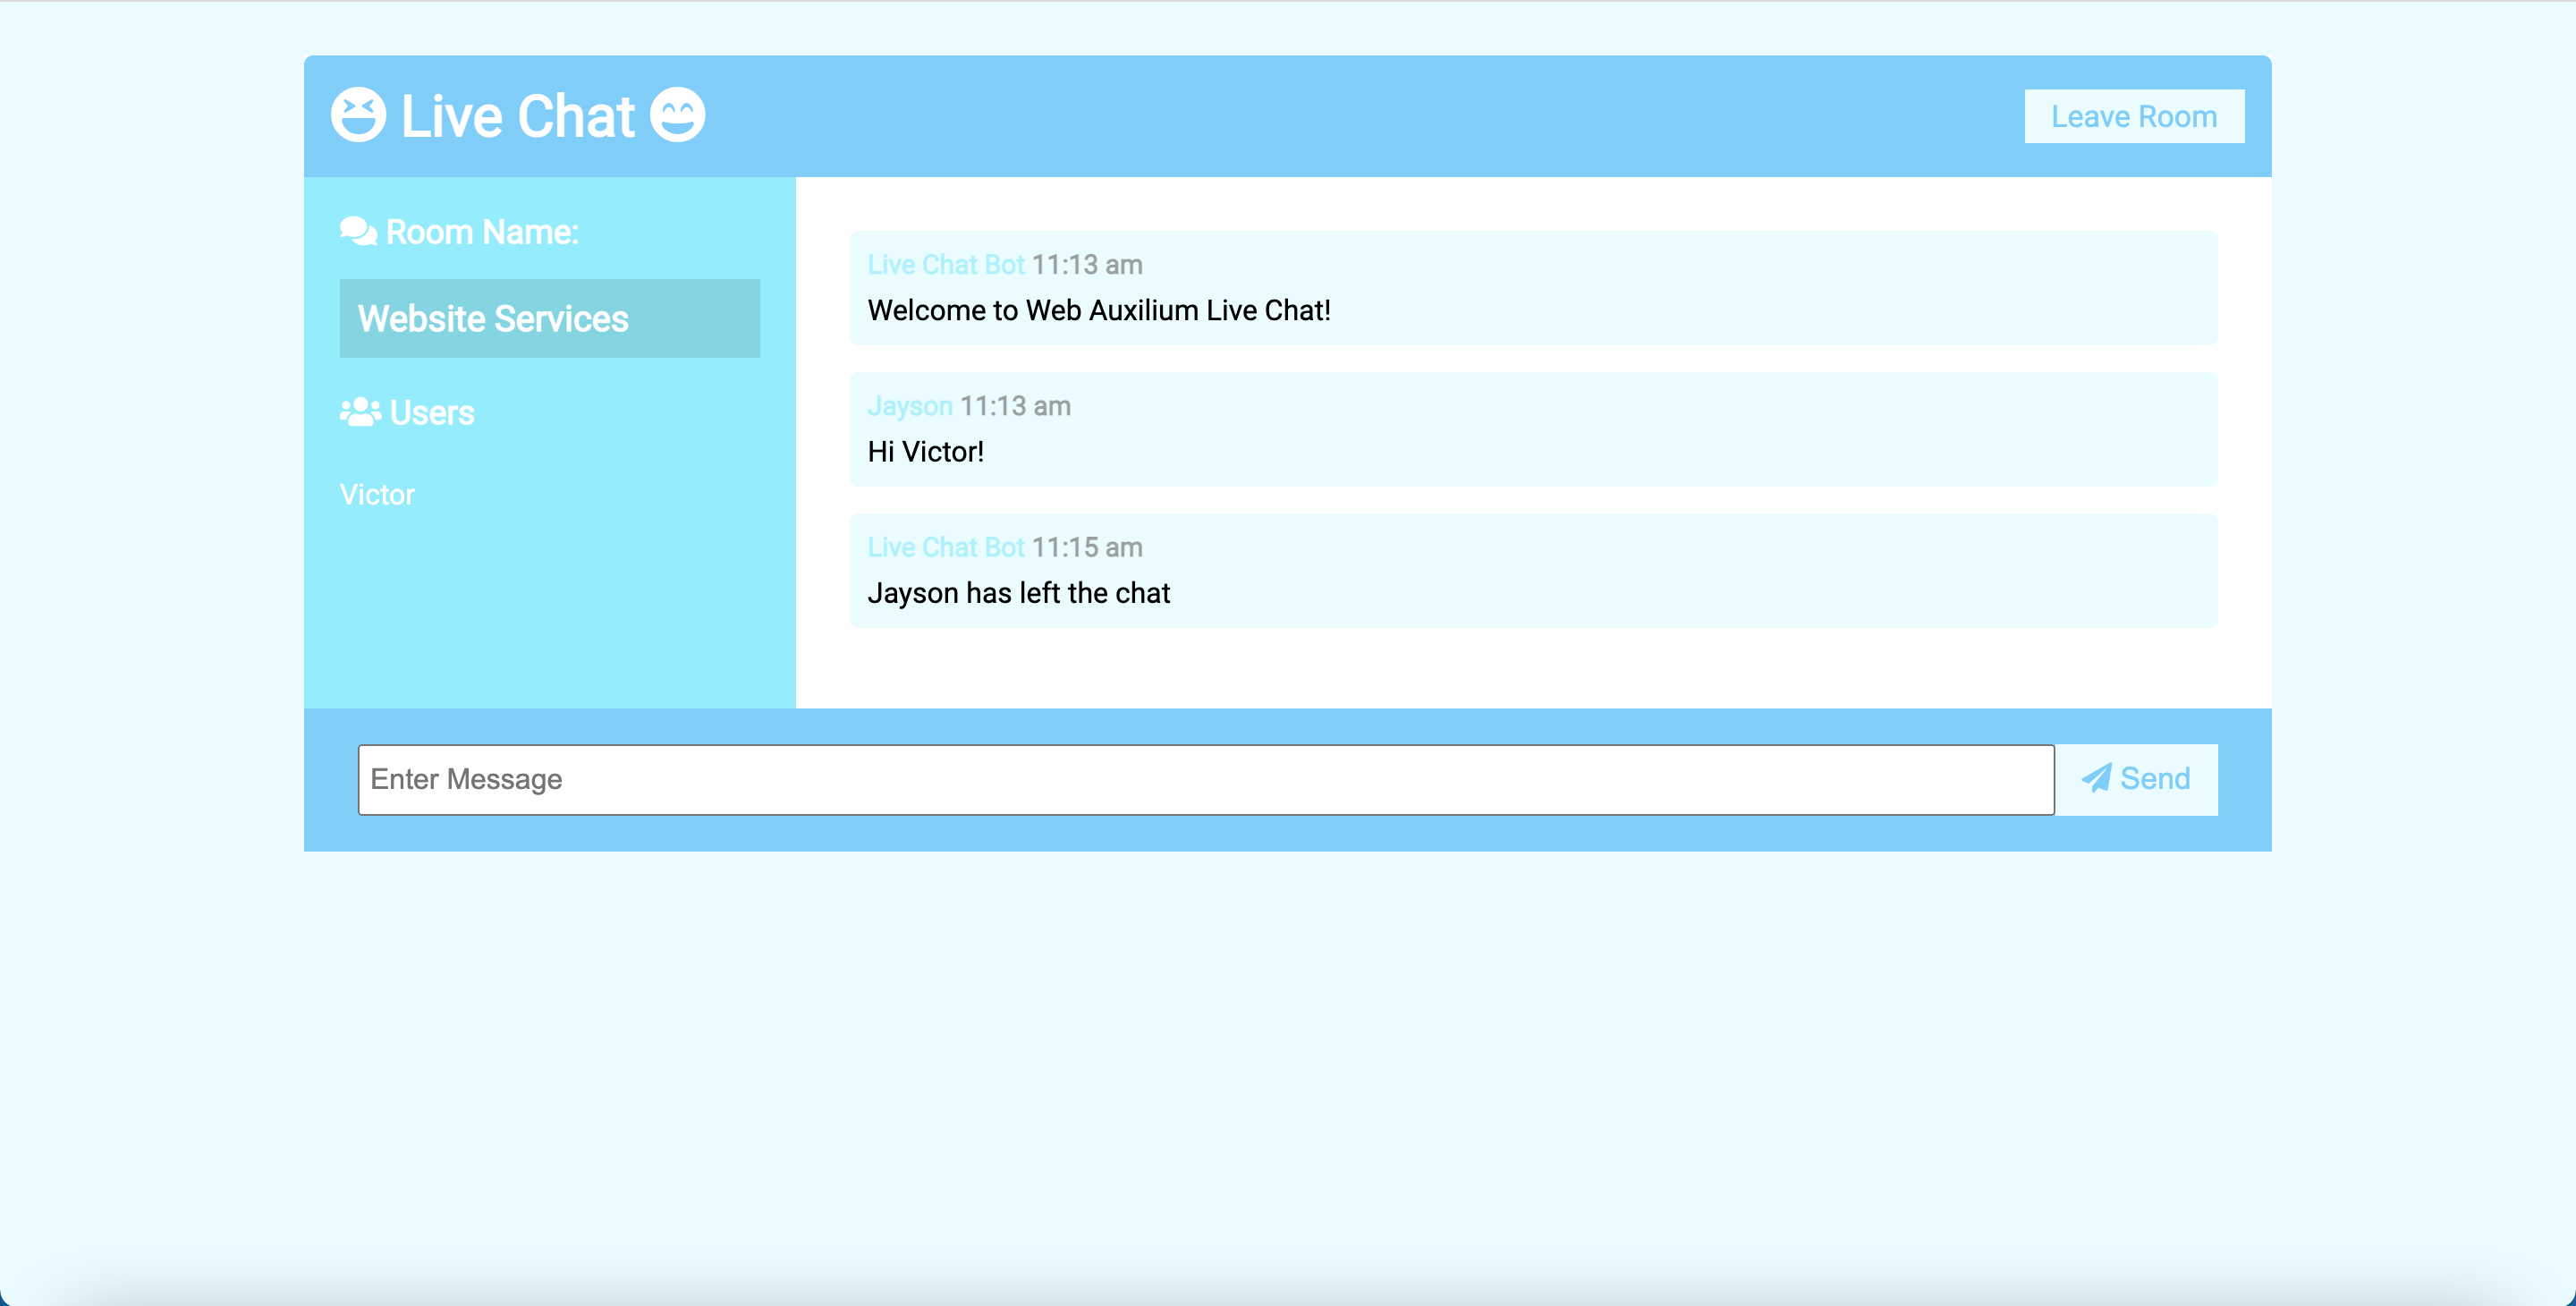Click the users group icon
The image size is (2576, 1306).
[x=360, y=412]
